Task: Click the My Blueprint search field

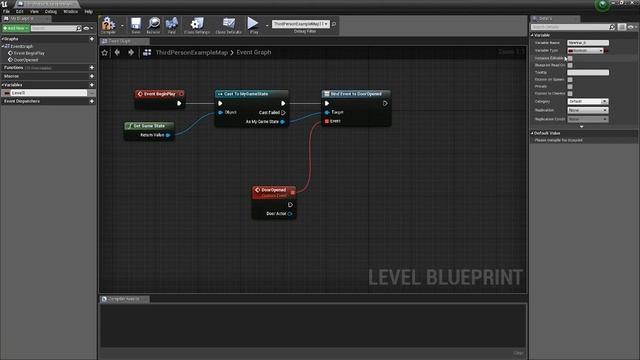Action: [x=56, y=28]
